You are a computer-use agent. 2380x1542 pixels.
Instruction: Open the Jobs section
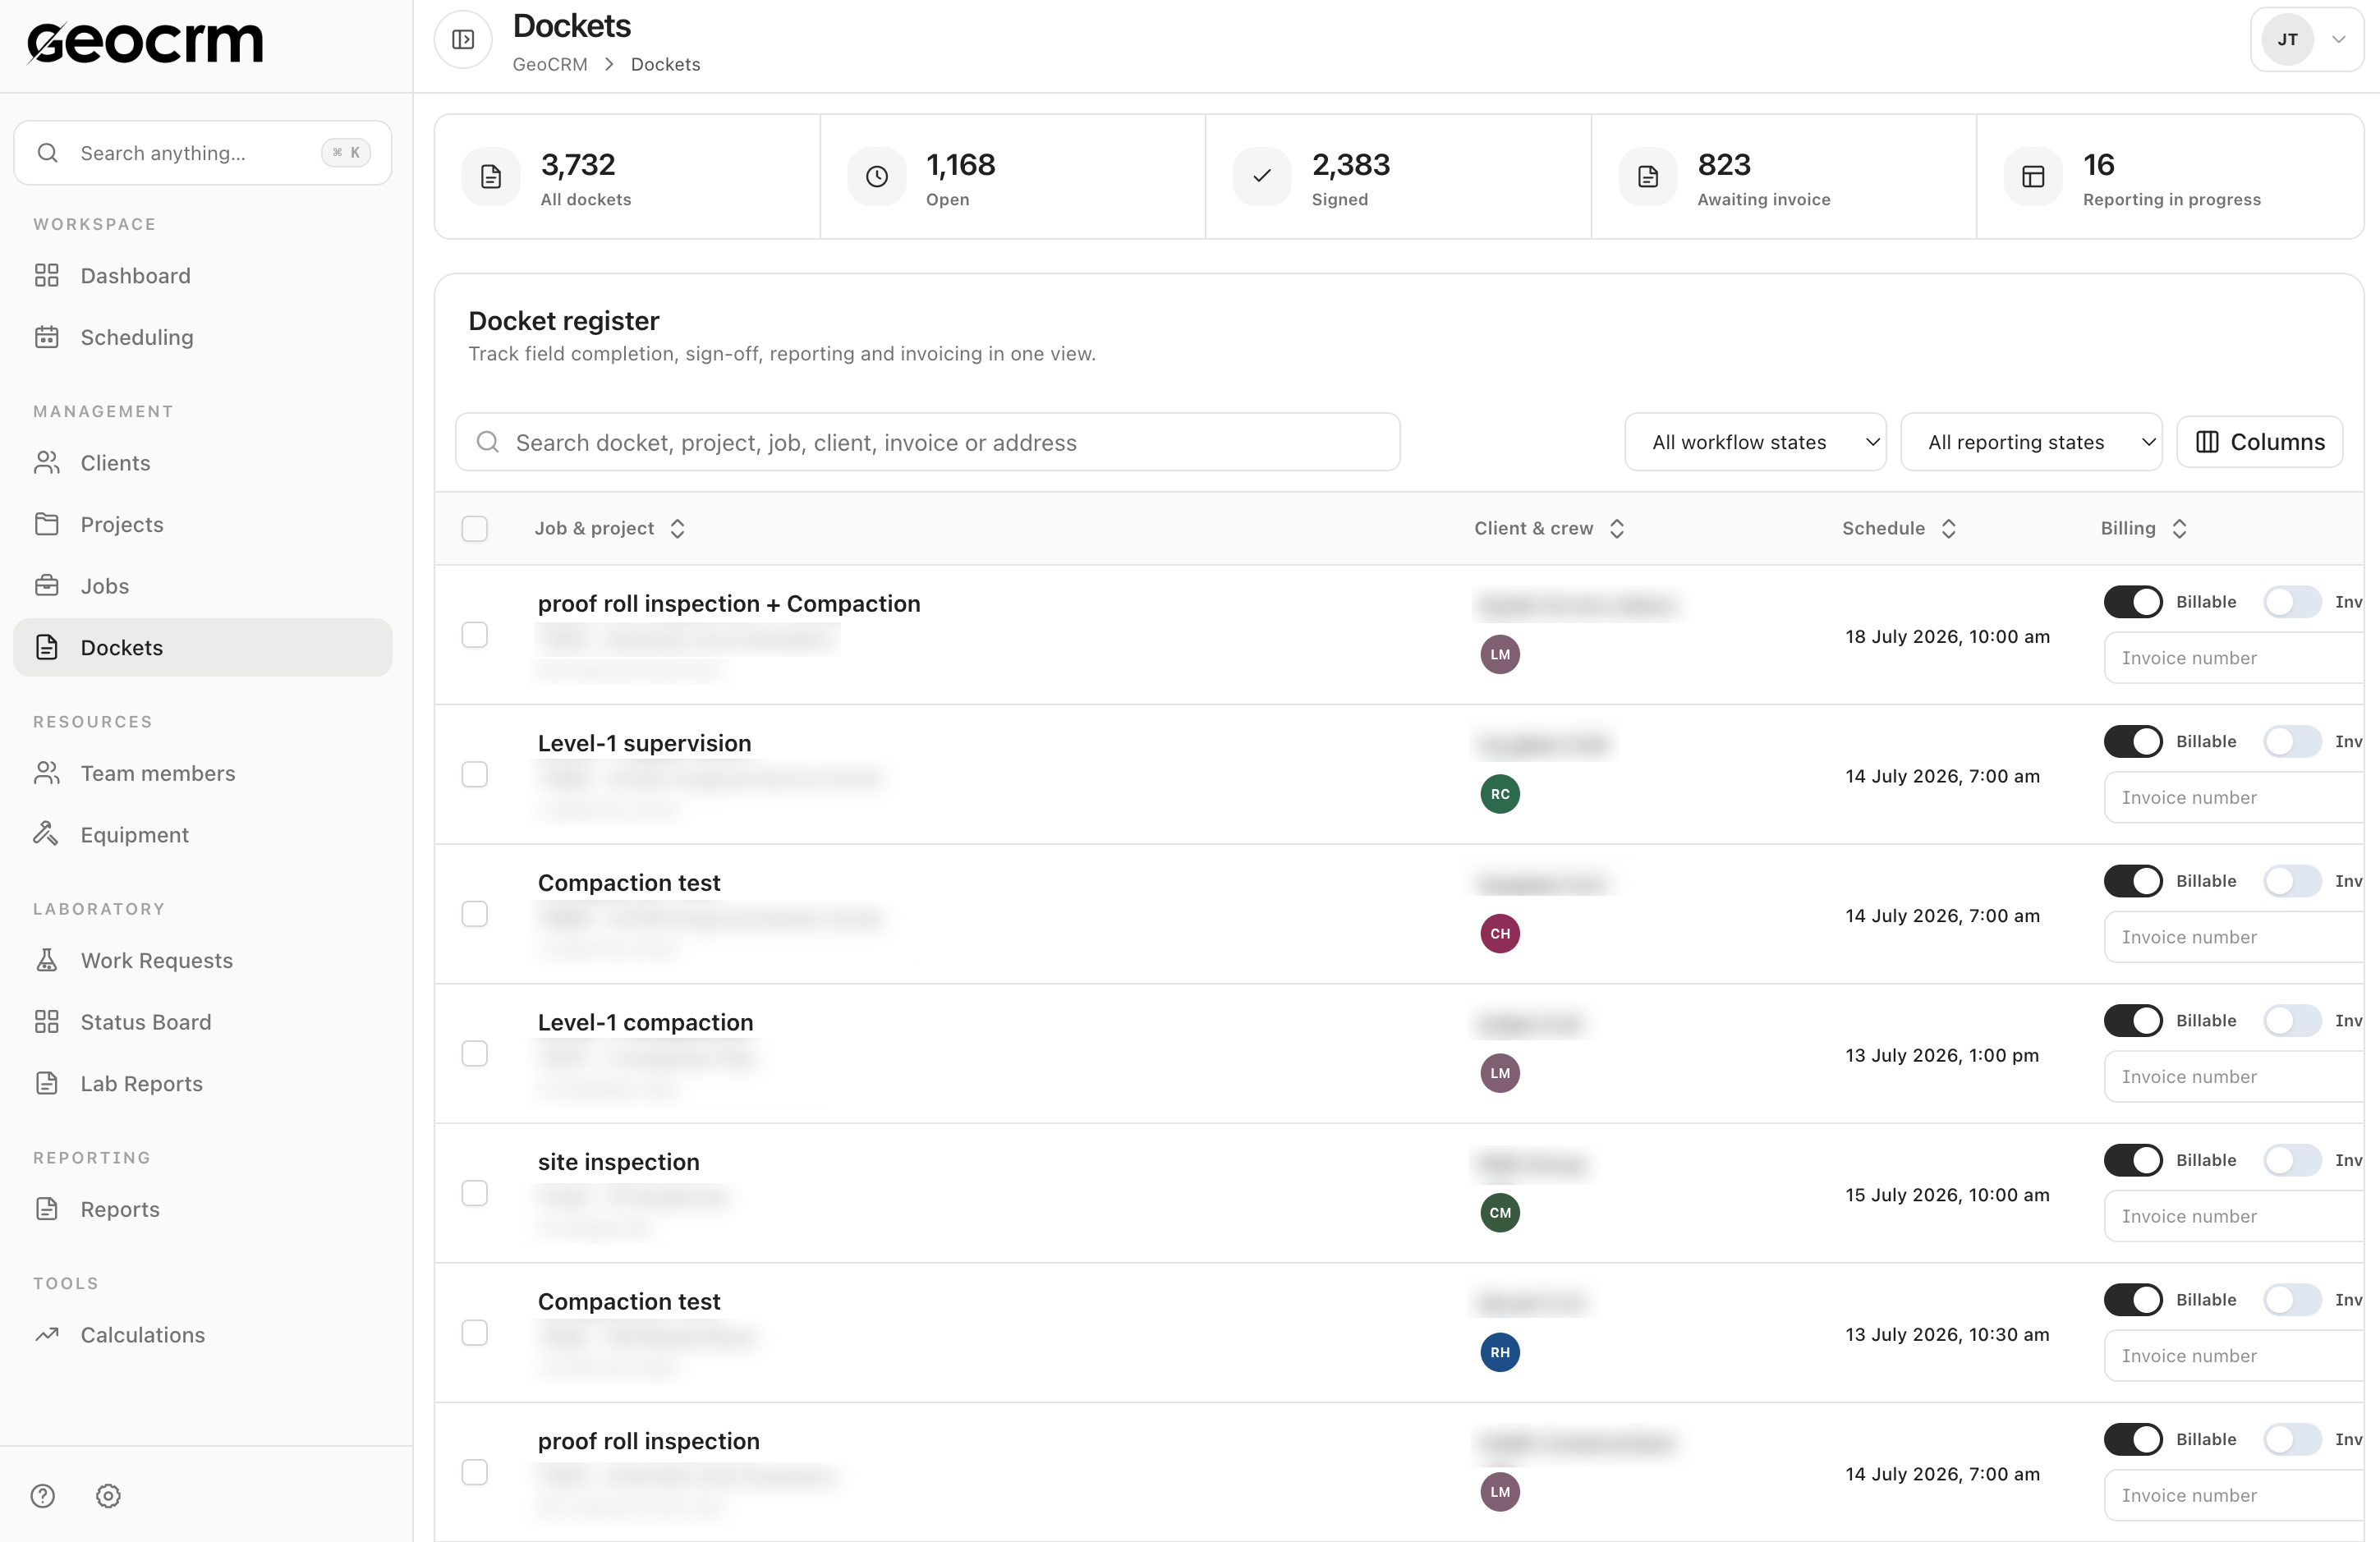pyautogui.click(x=203, y=586)
